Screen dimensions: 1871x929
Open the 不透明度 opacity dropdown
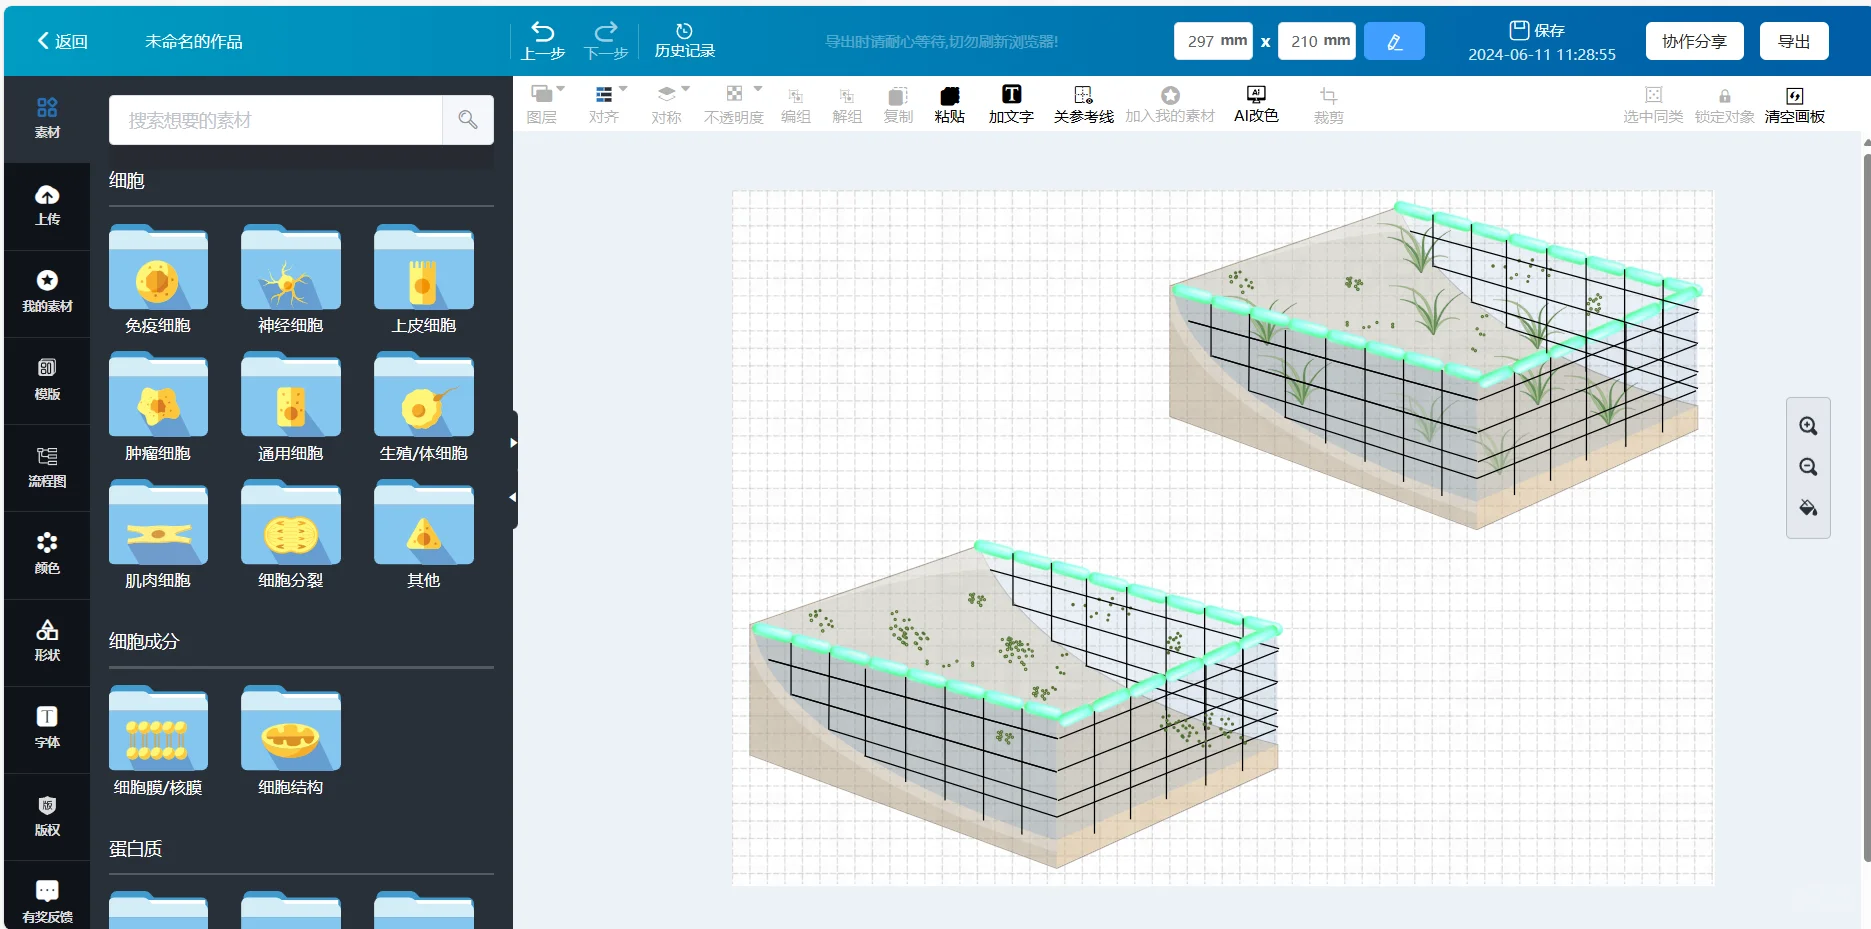[x=756, y=88]
